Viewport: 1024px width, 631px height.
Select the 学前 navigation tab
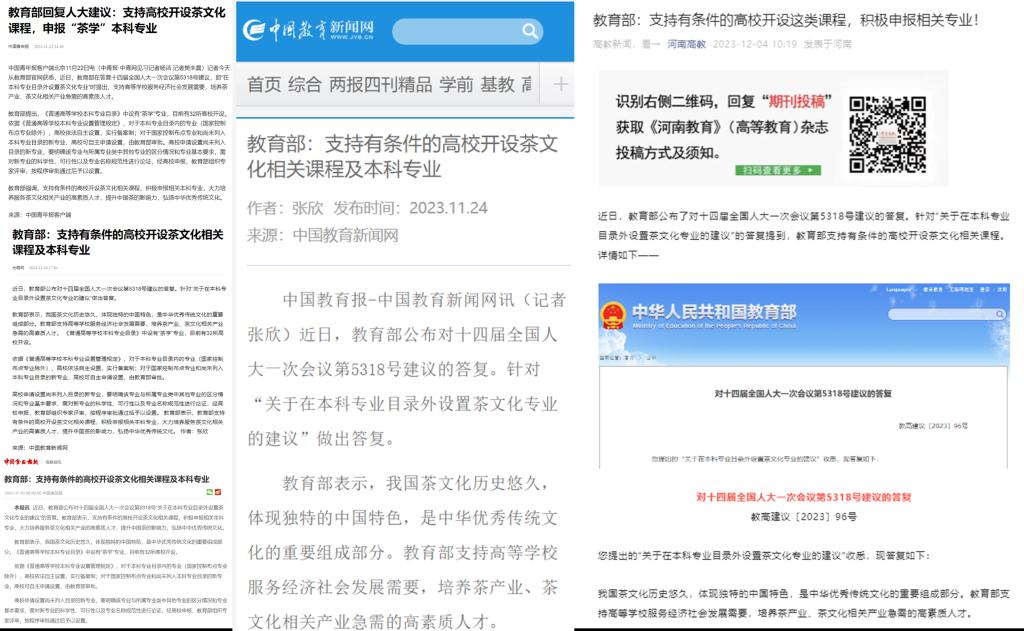[457, 84]
